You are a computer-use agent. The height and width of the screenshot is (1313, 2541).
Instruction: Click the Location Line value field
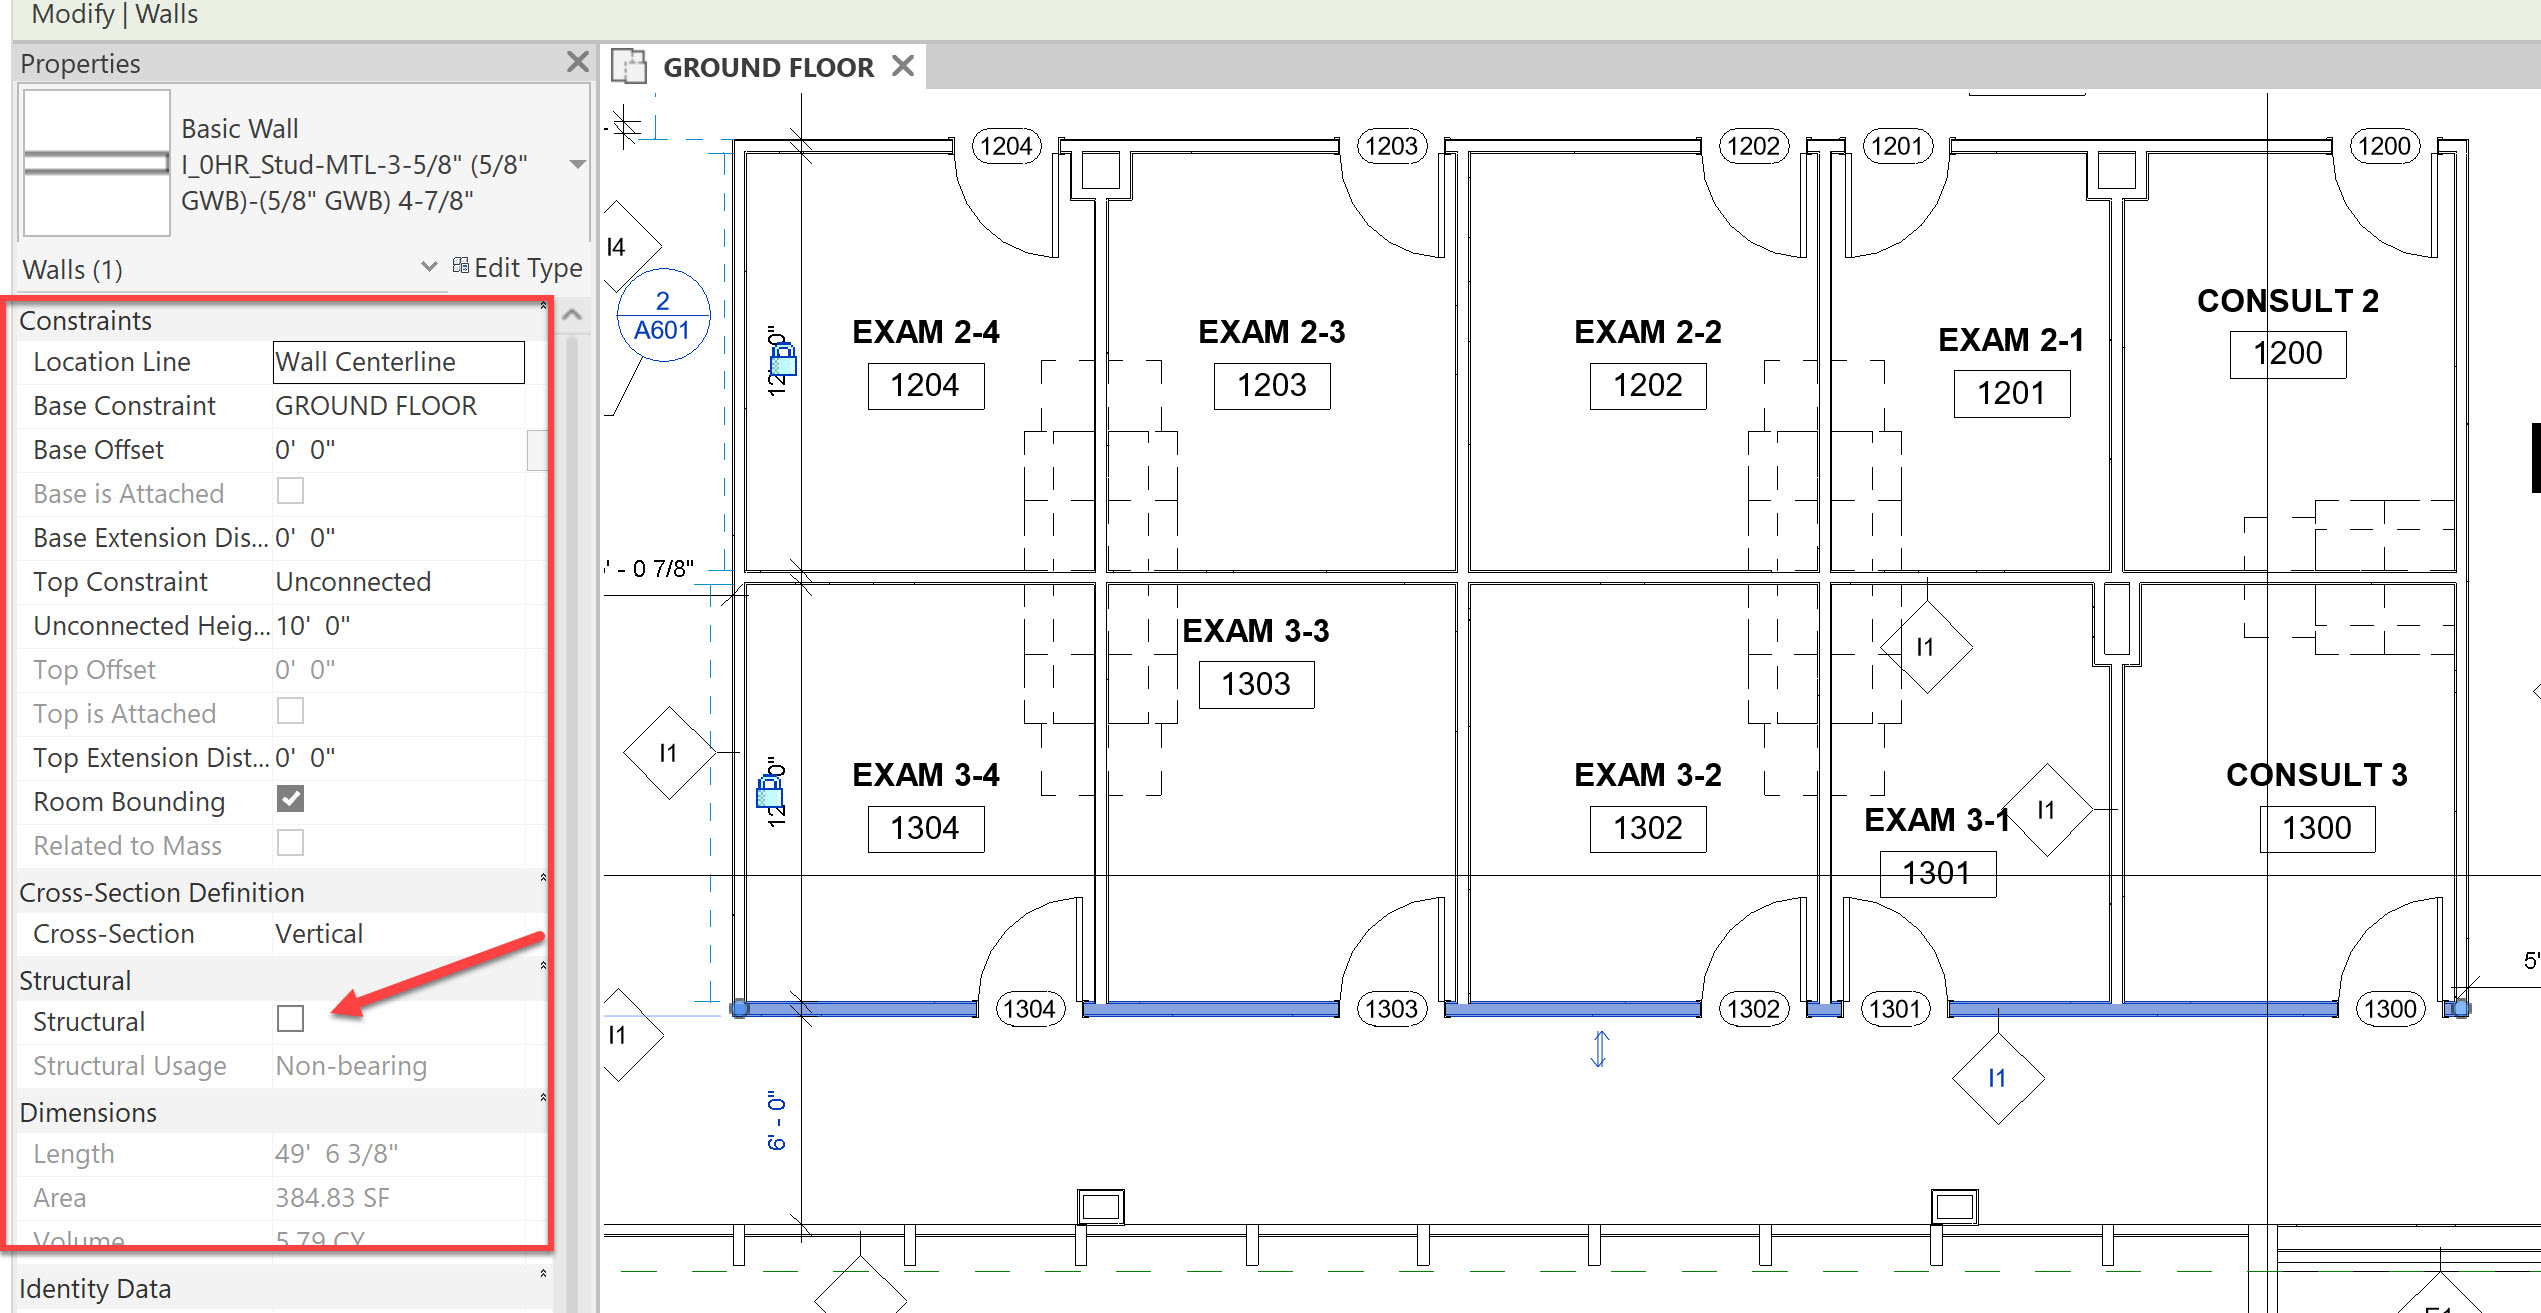point(398,362)
